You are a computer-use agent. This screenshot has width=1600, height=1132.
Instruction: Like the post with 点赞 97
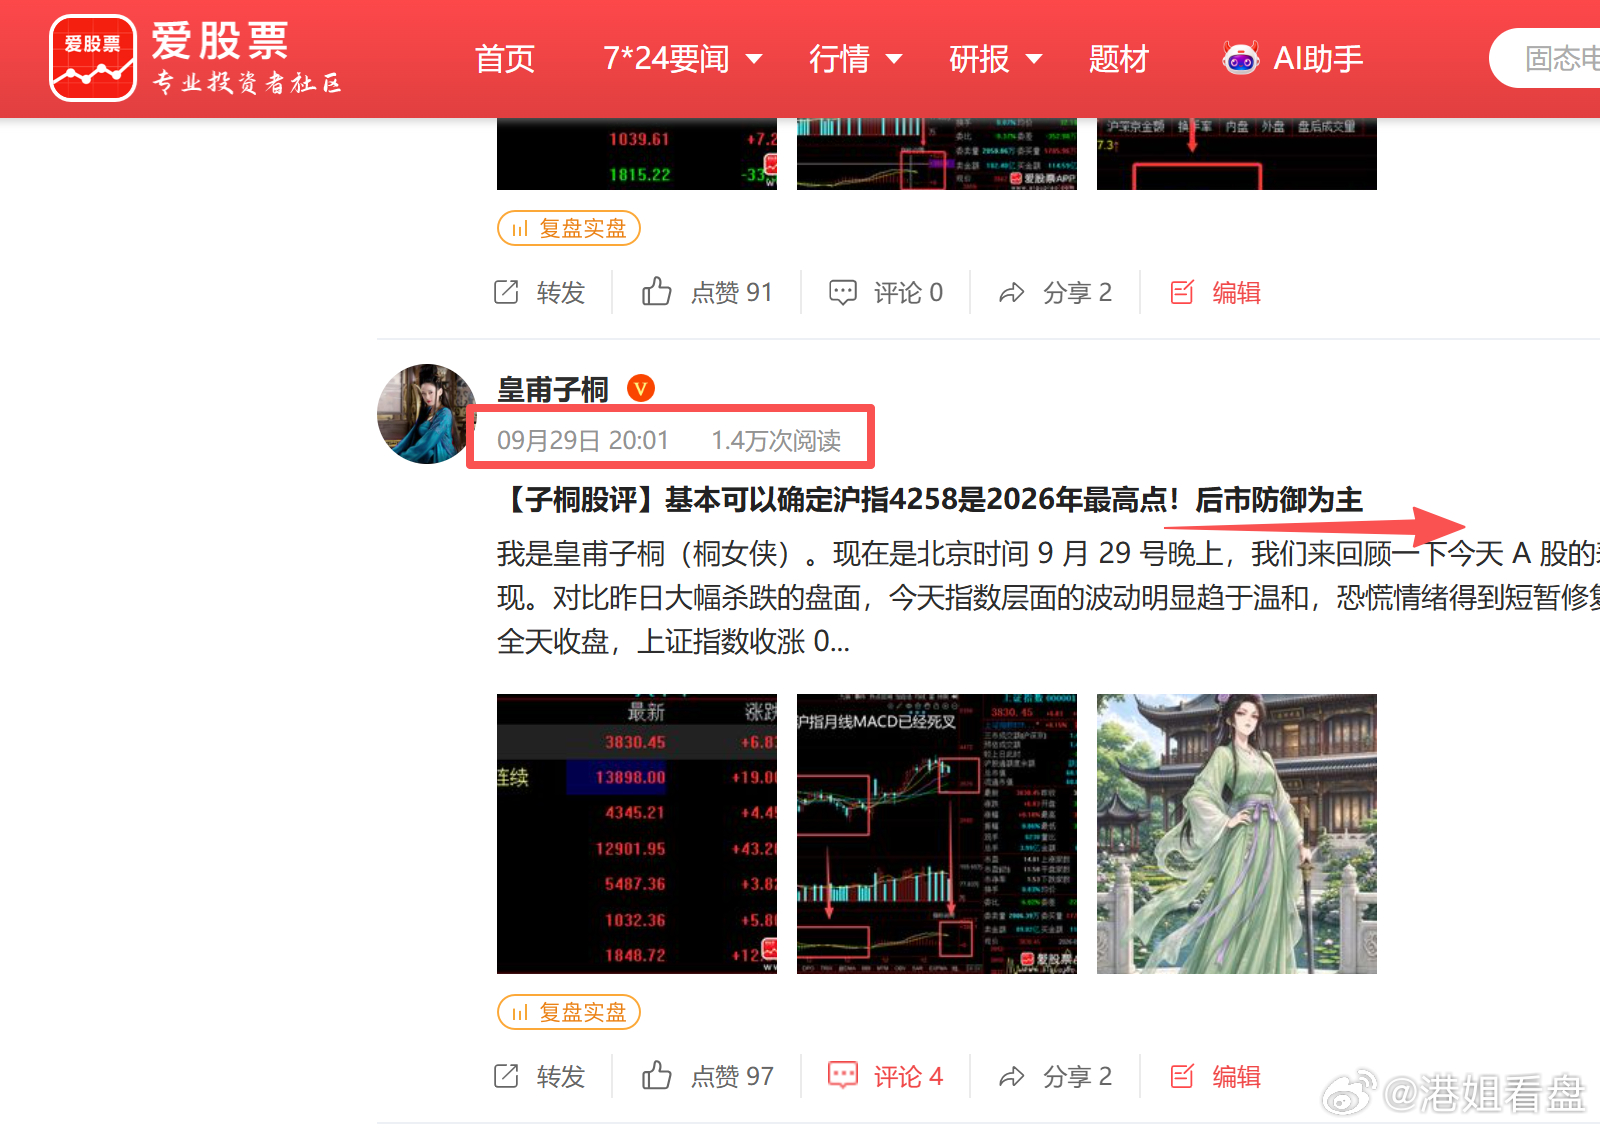click(x=657, y=1075)
